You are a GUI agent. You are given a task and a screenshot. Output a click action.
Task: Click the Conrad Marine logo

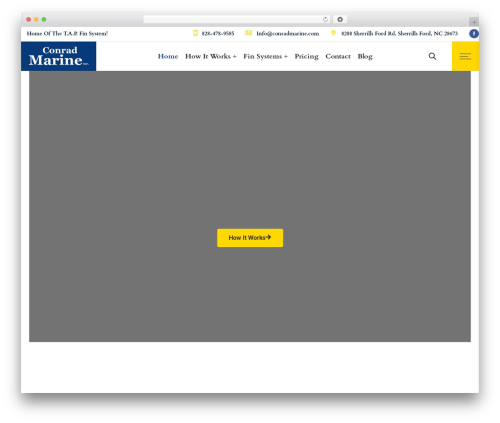pos(58,56)
